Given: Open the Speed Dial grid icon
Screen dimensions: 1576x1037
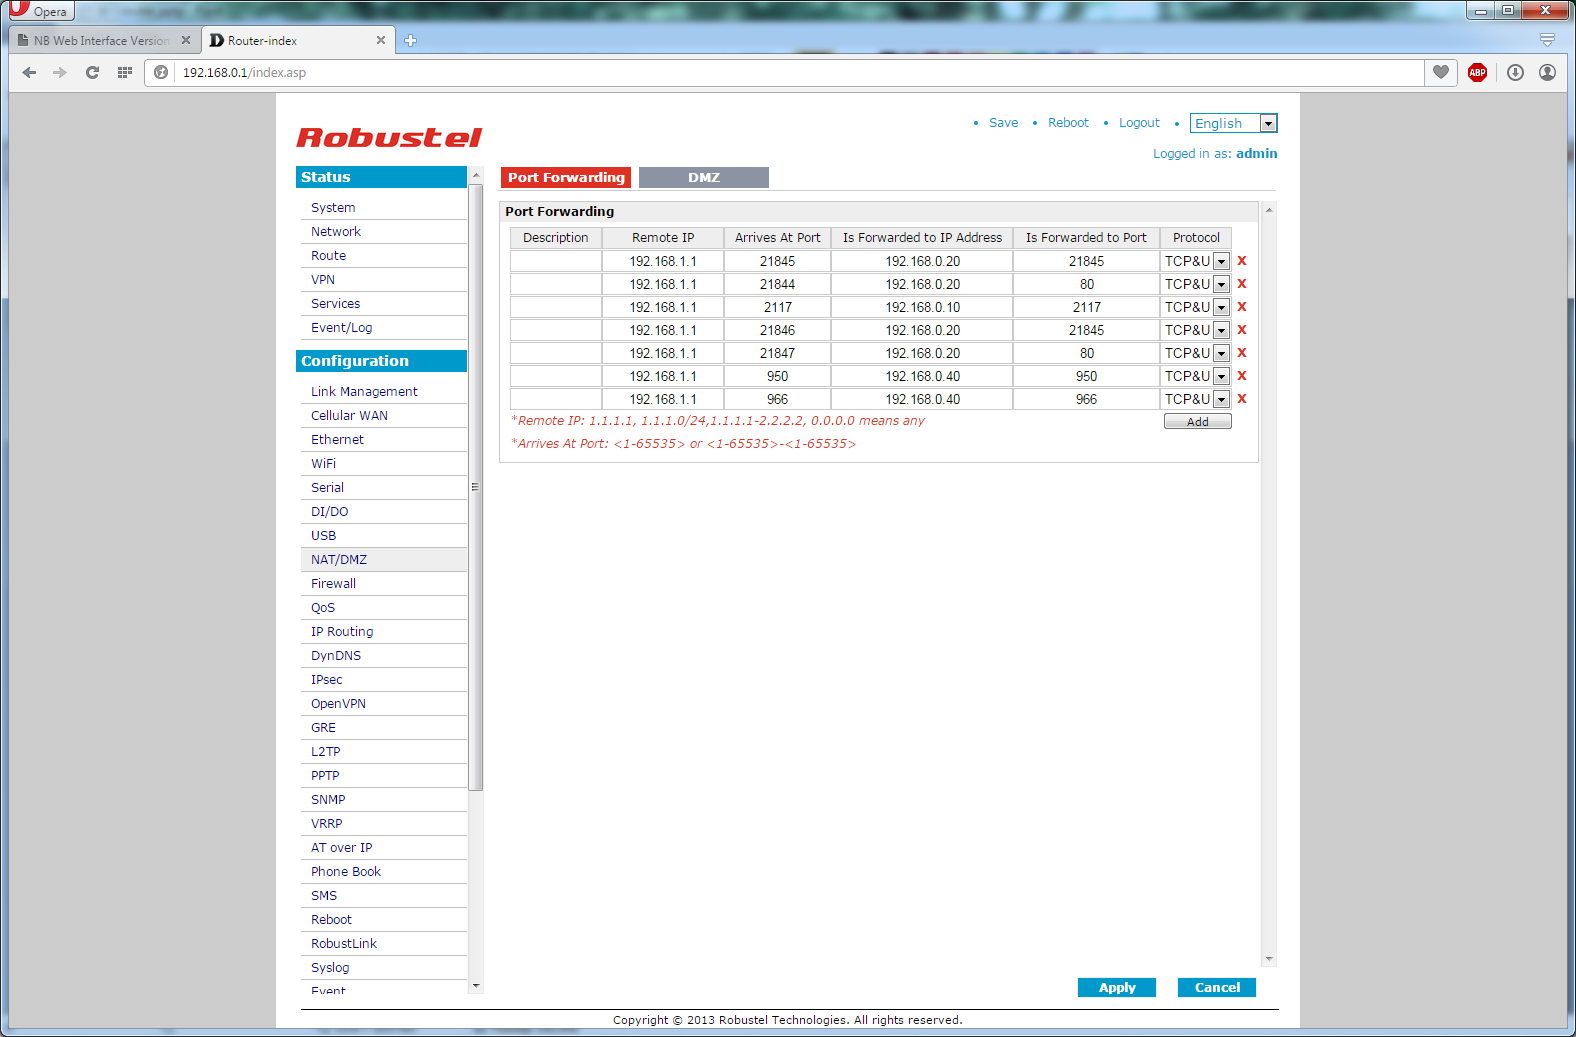Looking at the screenshot, I should (x=124, y=72).
